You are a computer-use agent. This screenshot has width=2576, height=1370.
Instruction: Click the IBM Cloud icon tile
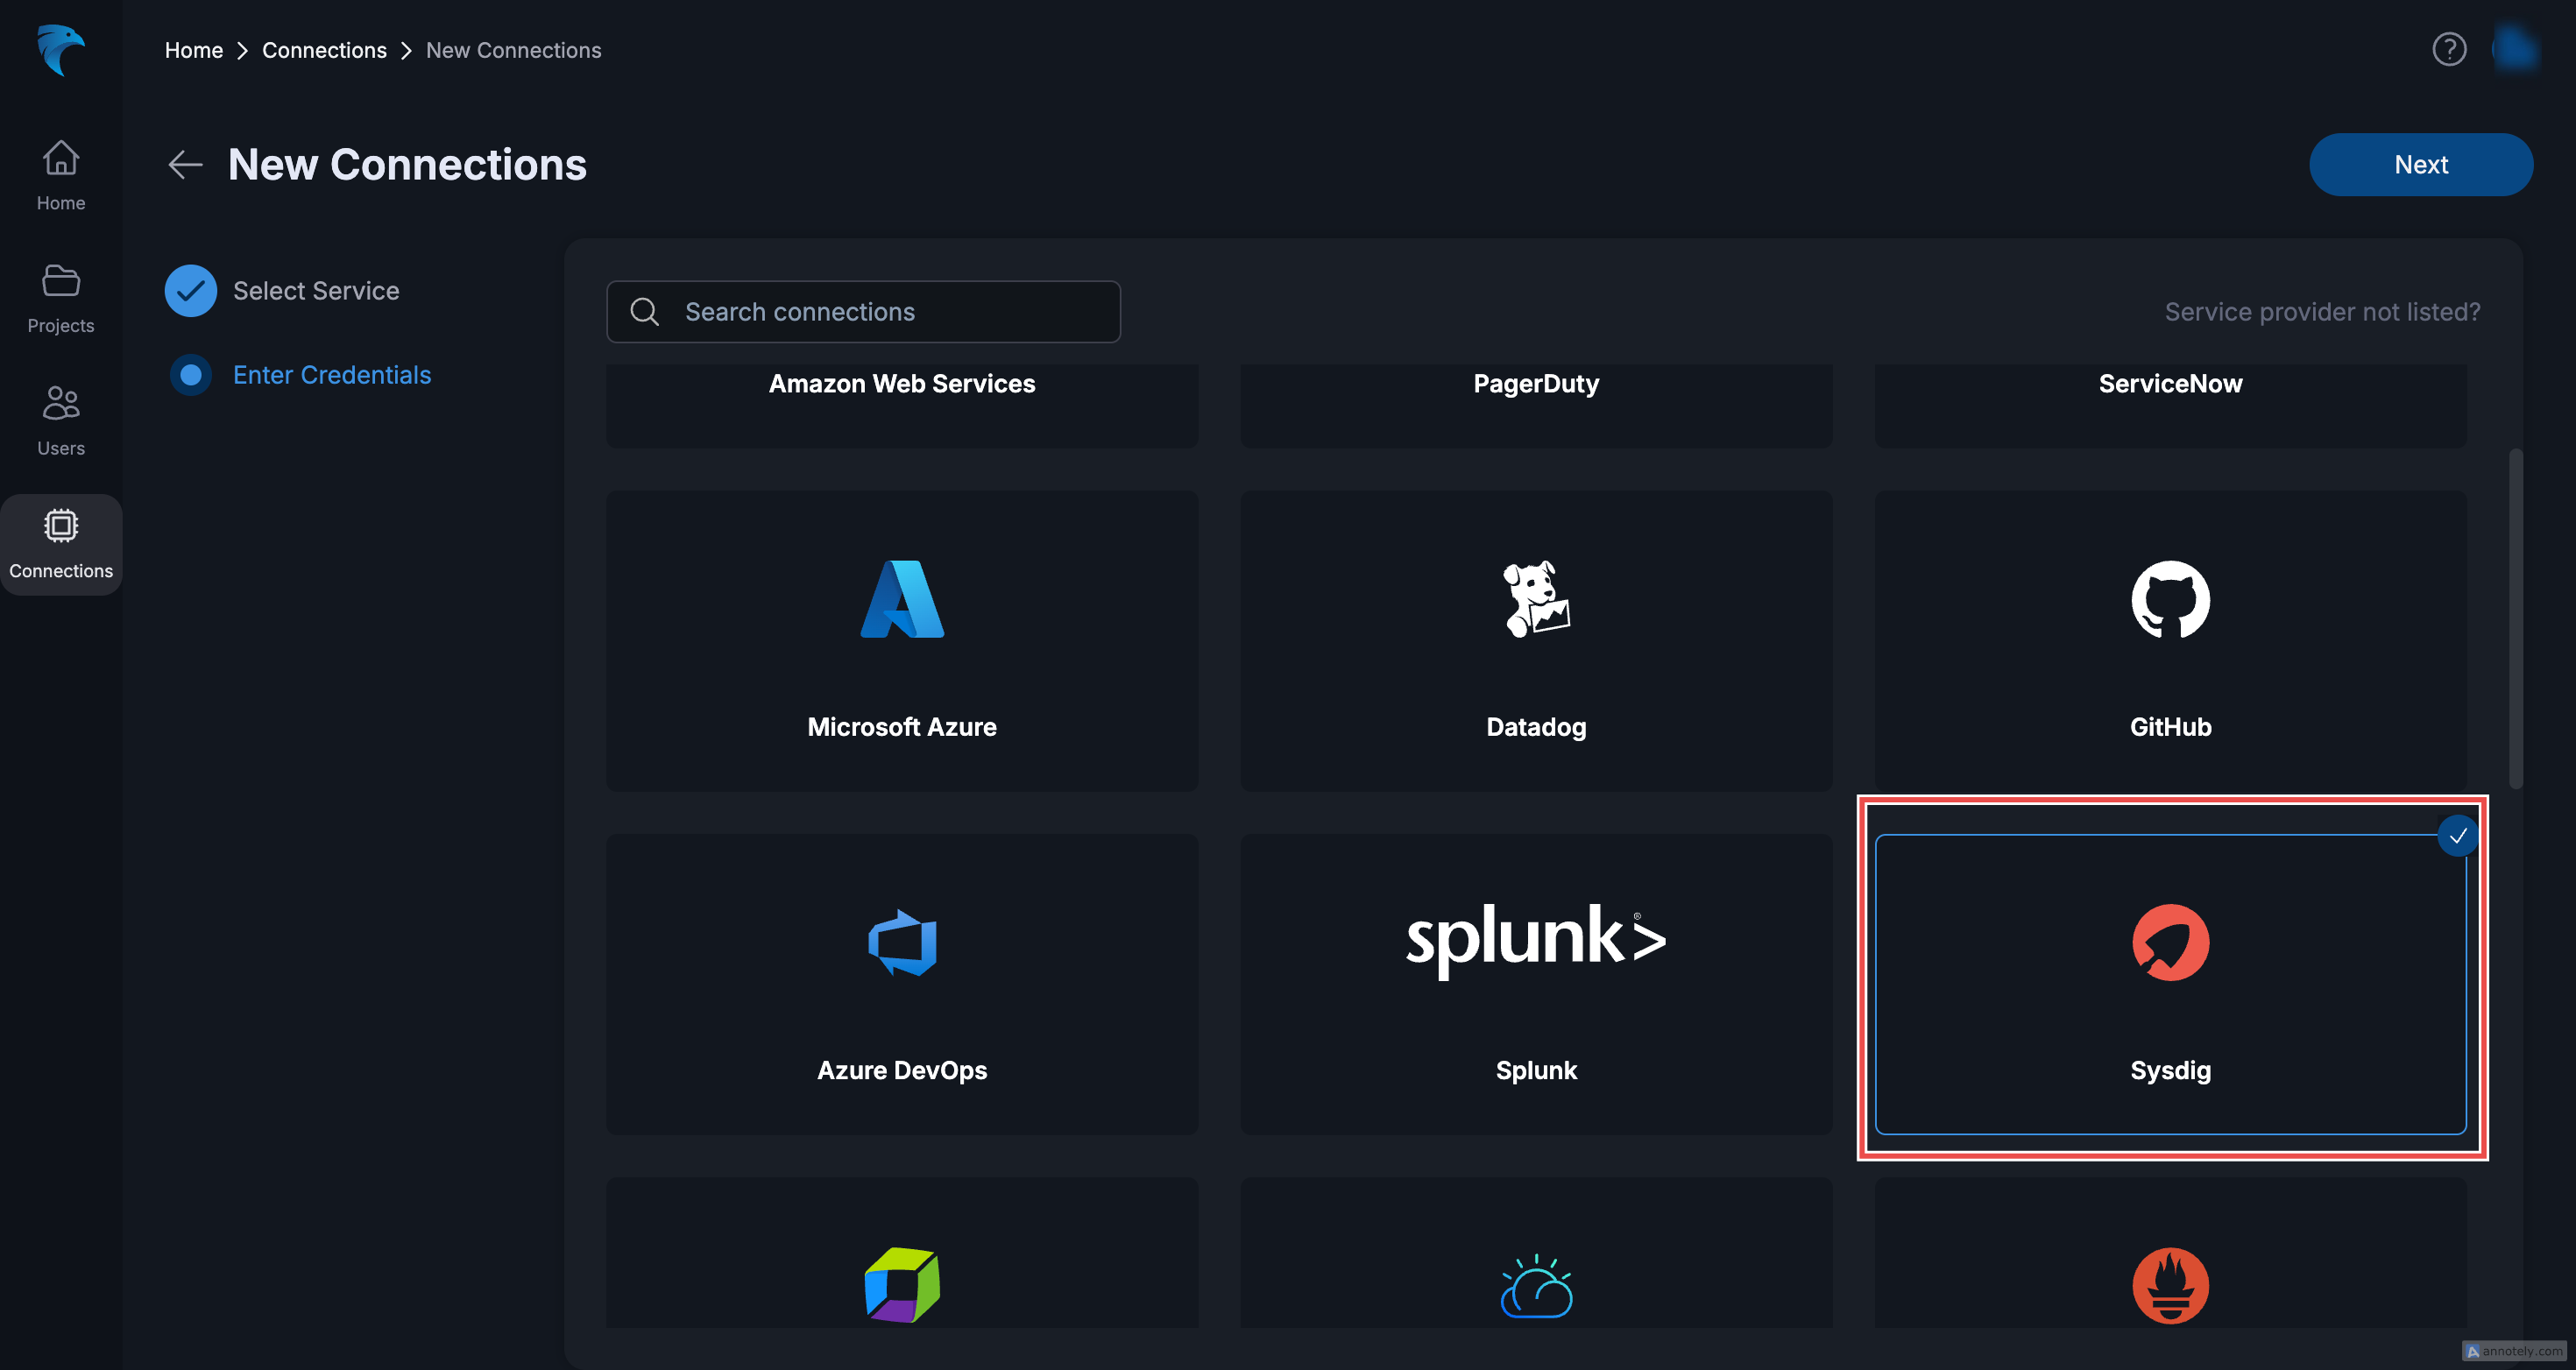[x=1535, y=1286]
